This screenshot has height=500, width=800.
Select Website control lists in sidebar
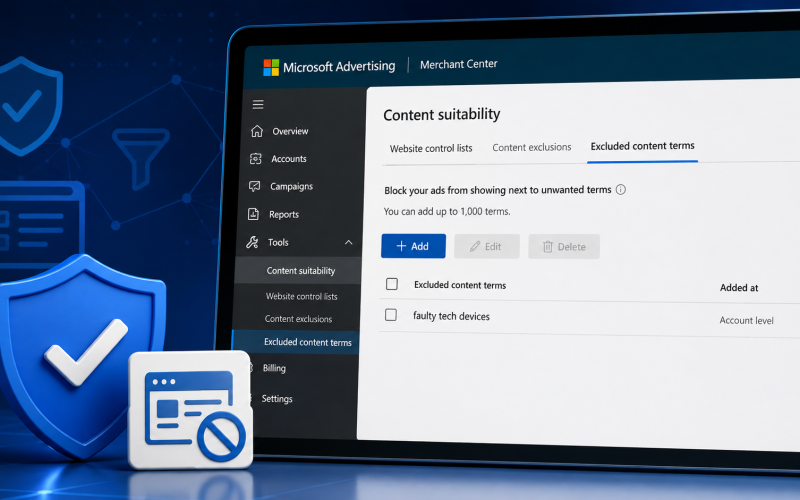[302, 296]
